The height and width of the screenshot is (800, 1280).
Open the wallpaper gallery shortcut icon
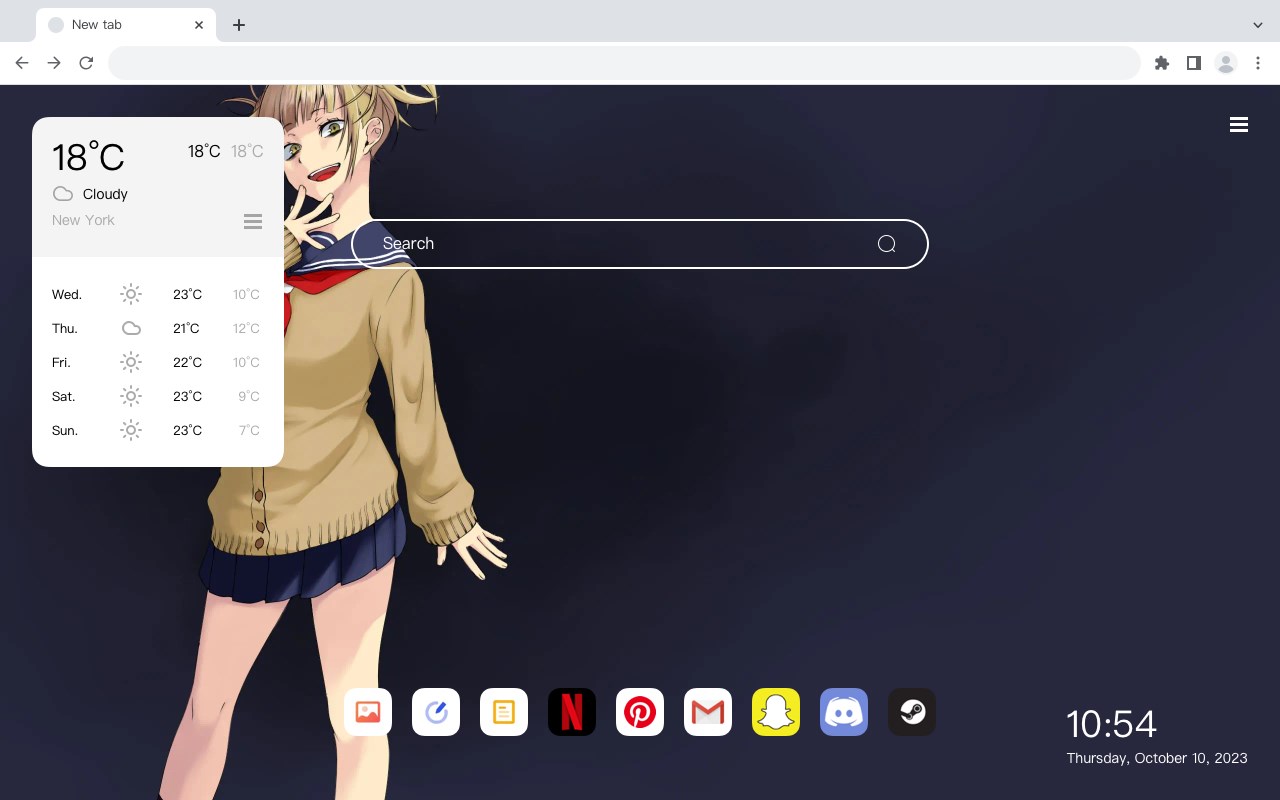coord(368,712)
